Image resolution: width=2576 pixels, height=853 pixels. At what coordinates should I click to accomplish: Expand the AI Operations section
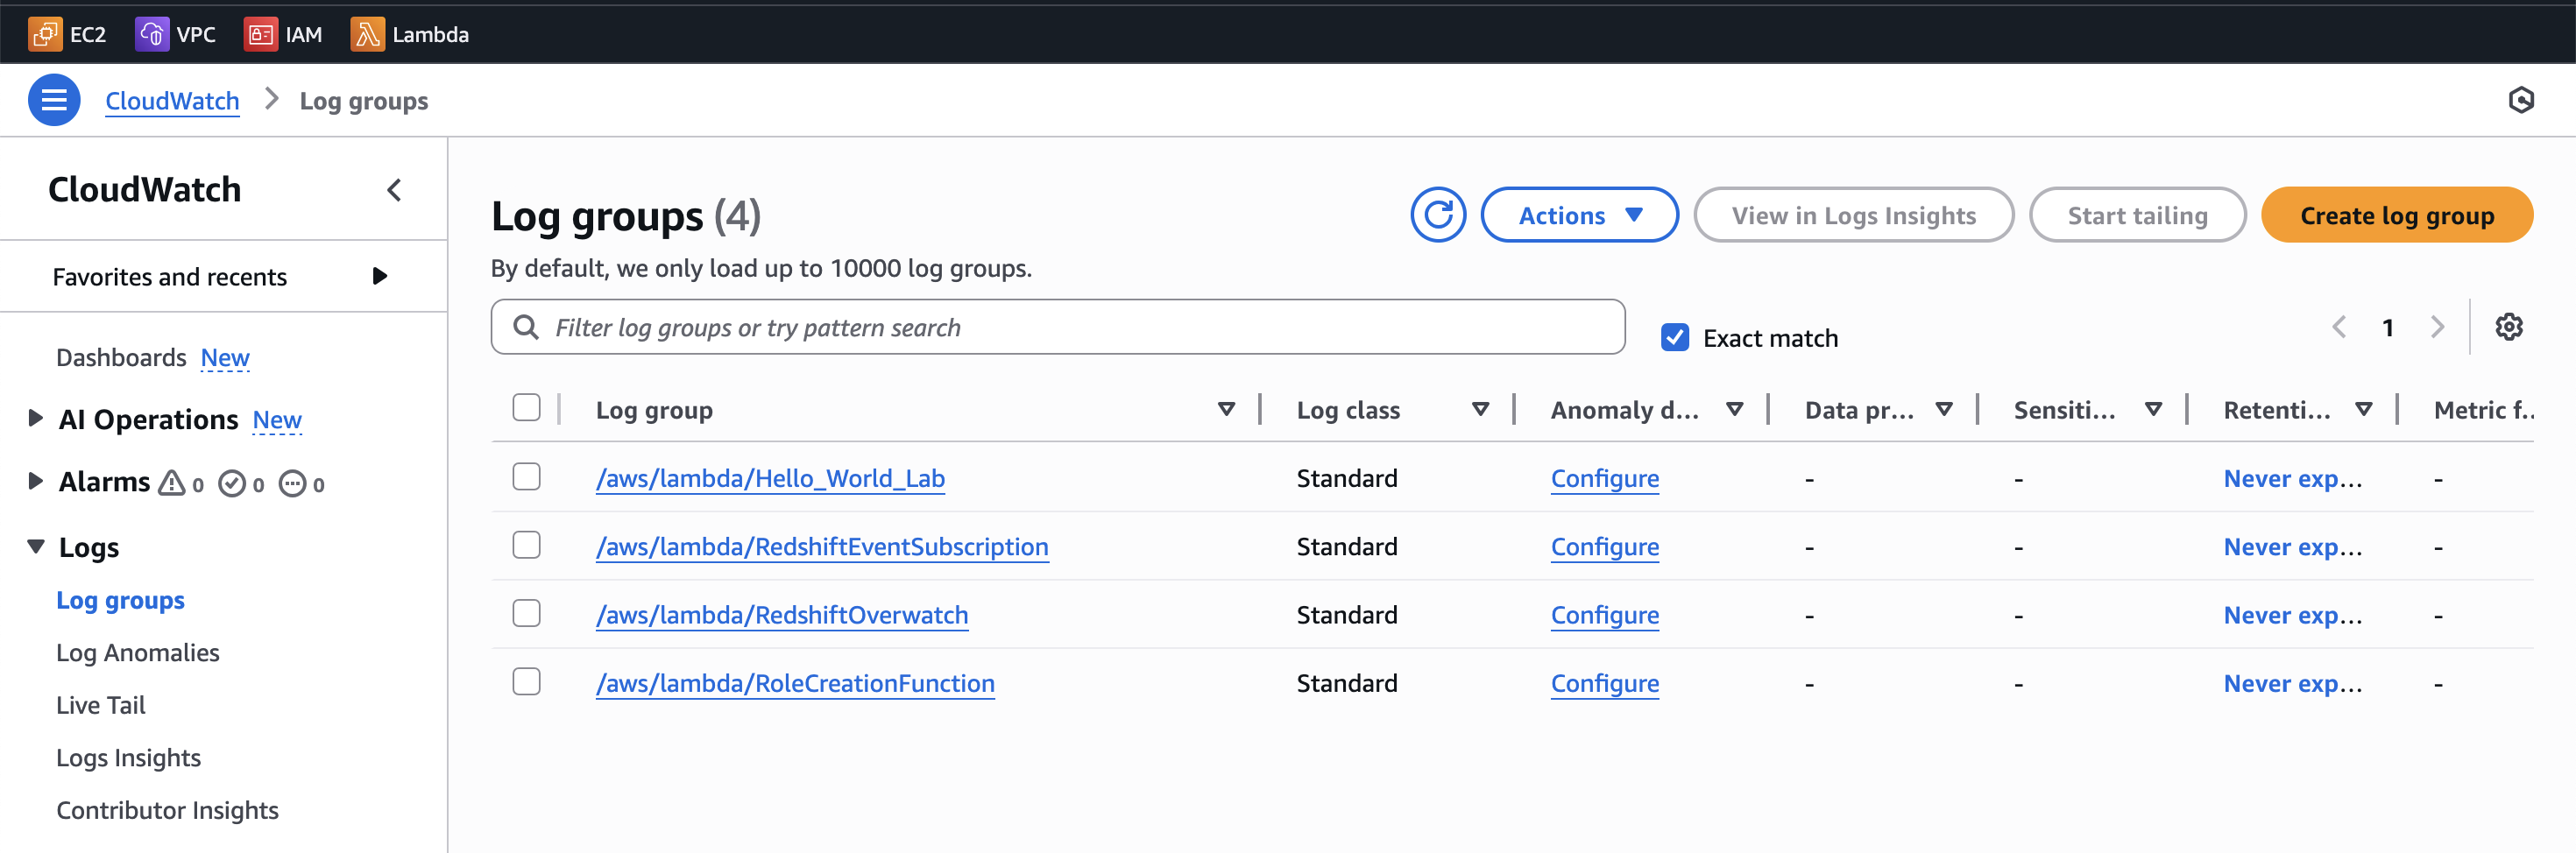[x=35, y=418]
